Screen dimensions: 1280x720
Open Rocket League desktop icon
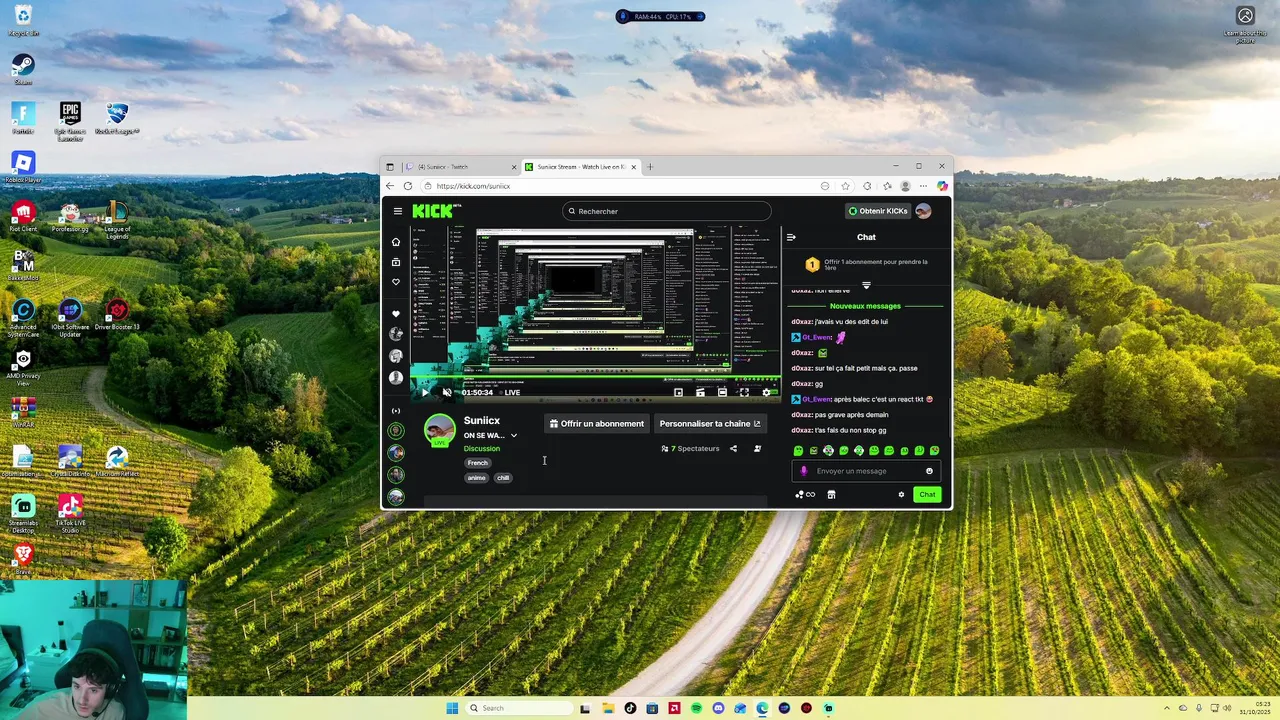tap(117, 118)
